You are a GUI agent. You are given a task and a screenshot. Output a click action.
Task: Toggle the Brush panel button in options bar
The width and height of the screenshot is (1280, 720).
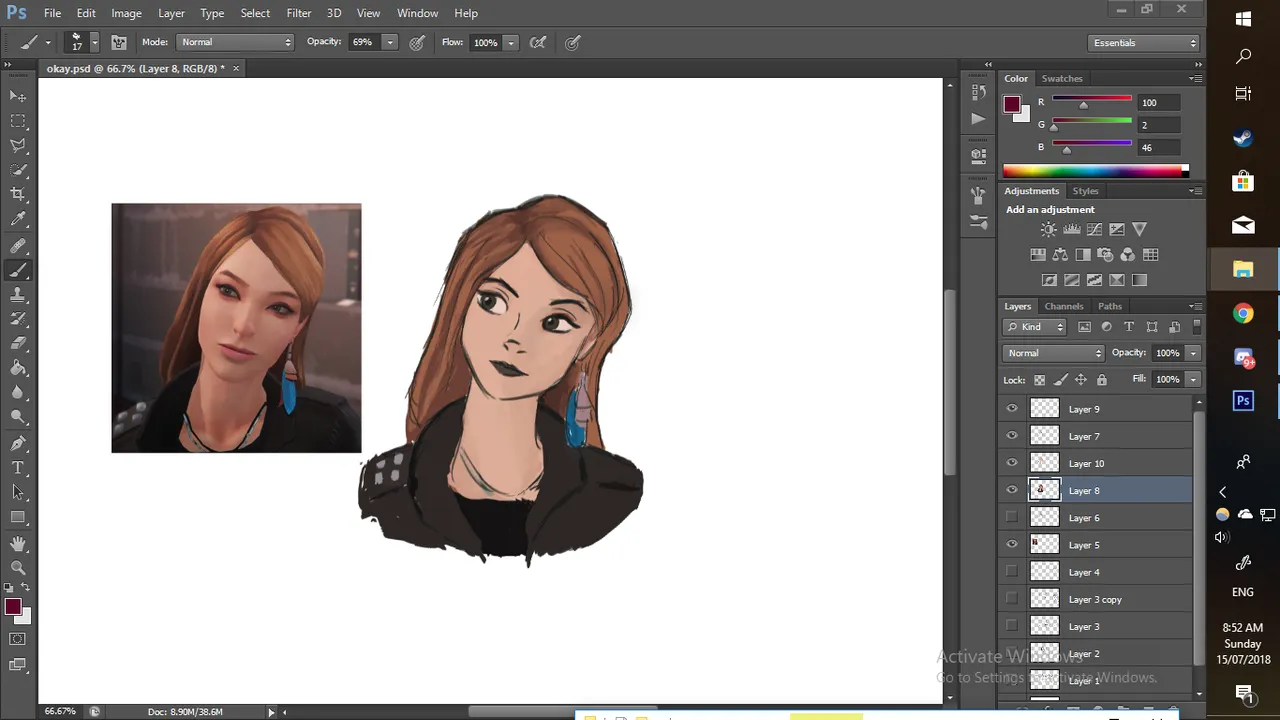118,42
